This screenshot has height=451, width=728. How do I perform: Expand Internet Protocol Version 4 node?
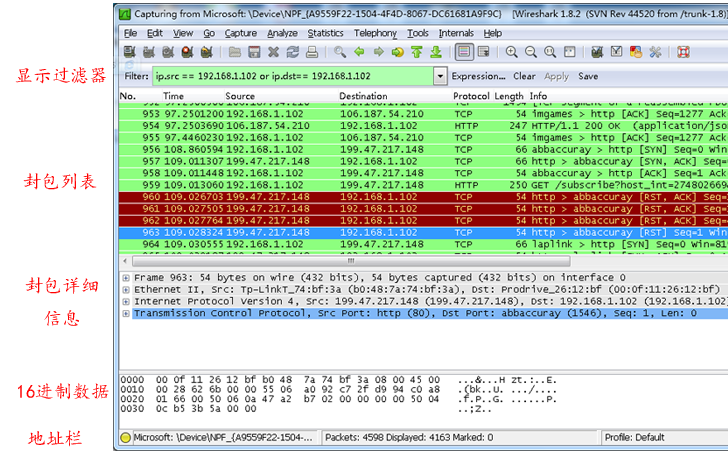coord(126,301)
